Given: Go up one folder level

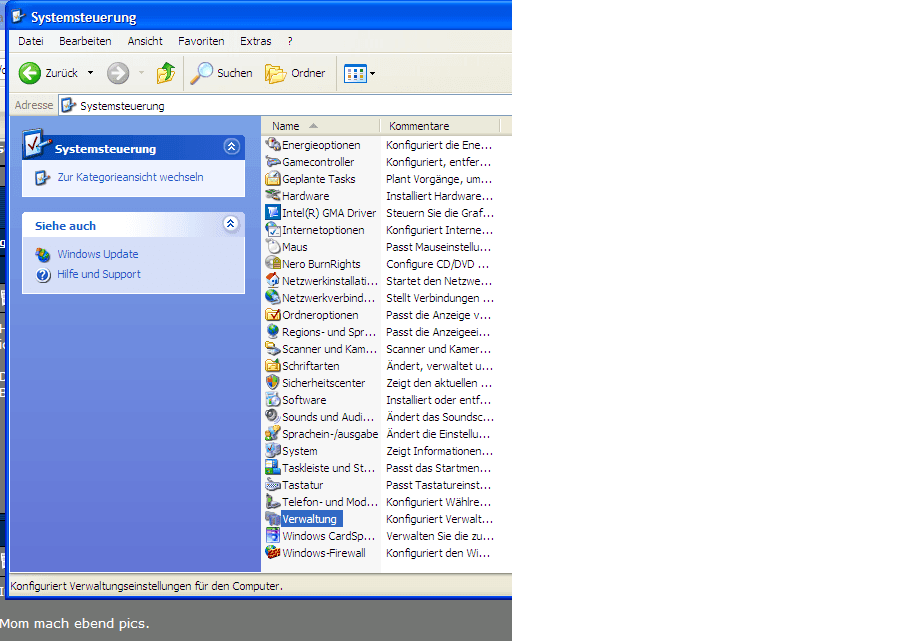Looking at the screenshot, I should 166,73.
